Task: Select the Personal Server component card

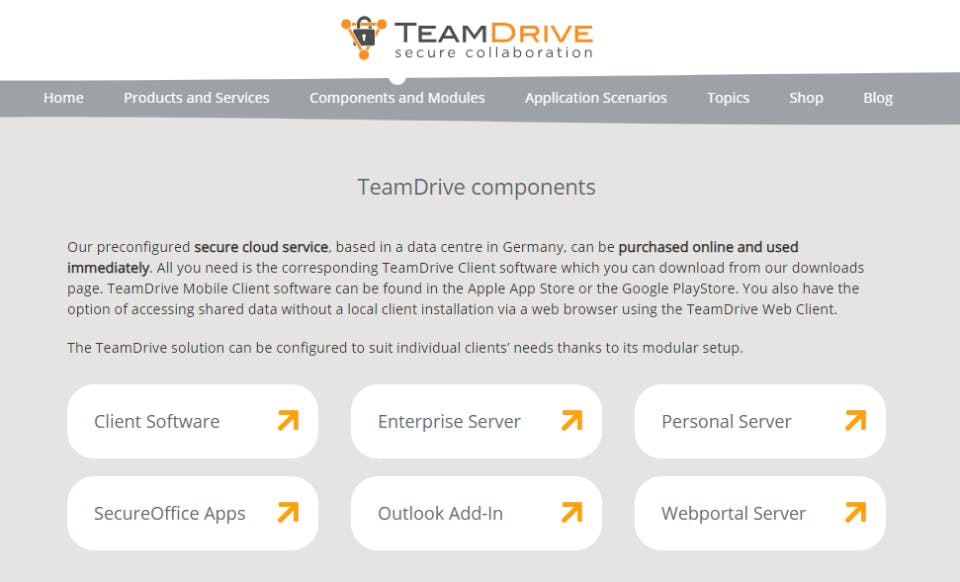Action: 759,421
